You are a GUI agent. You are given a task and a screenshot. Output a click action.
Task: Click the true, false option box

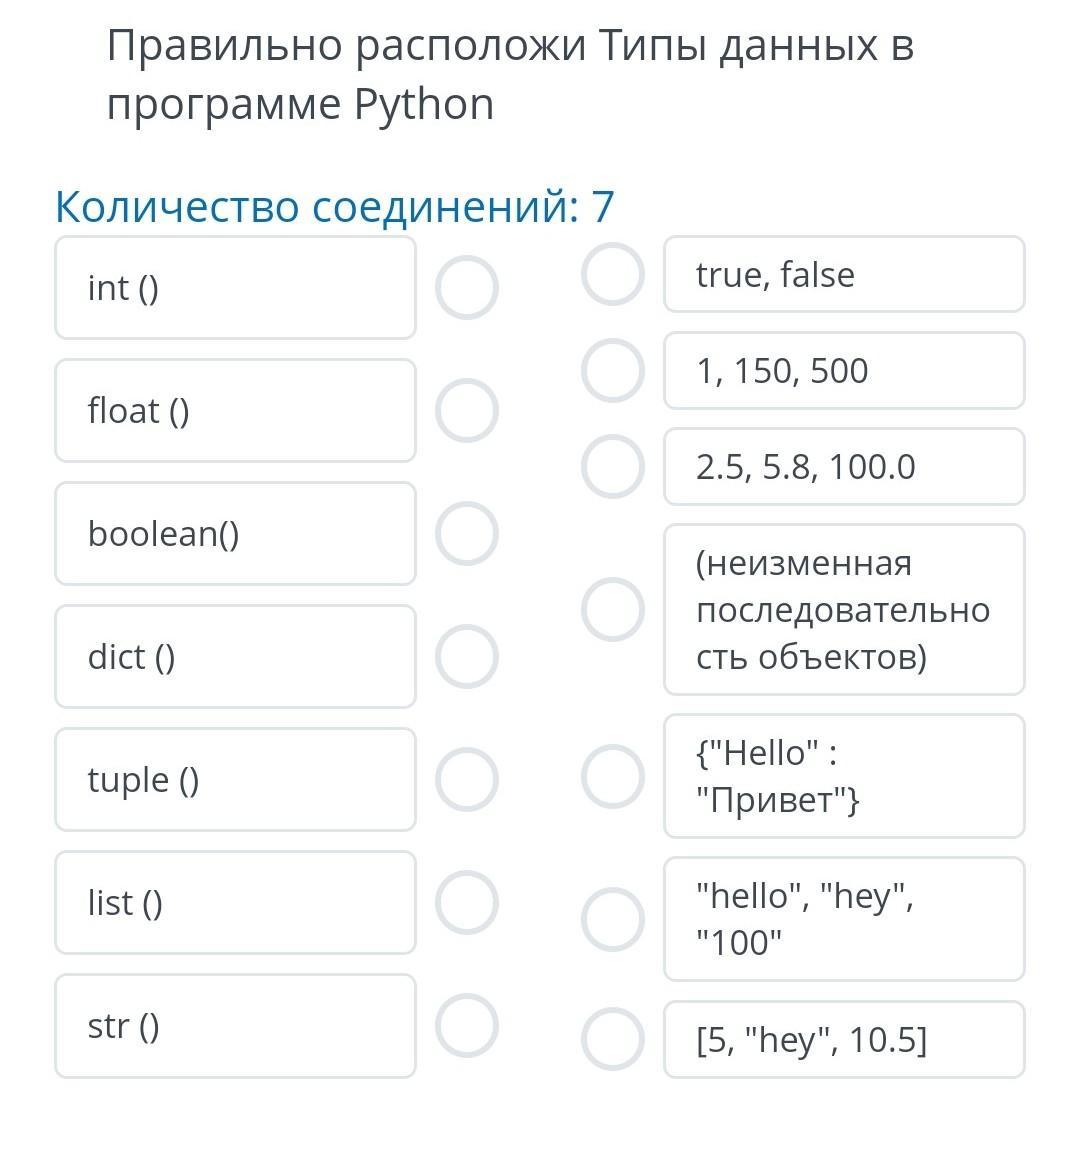[844, 274]
